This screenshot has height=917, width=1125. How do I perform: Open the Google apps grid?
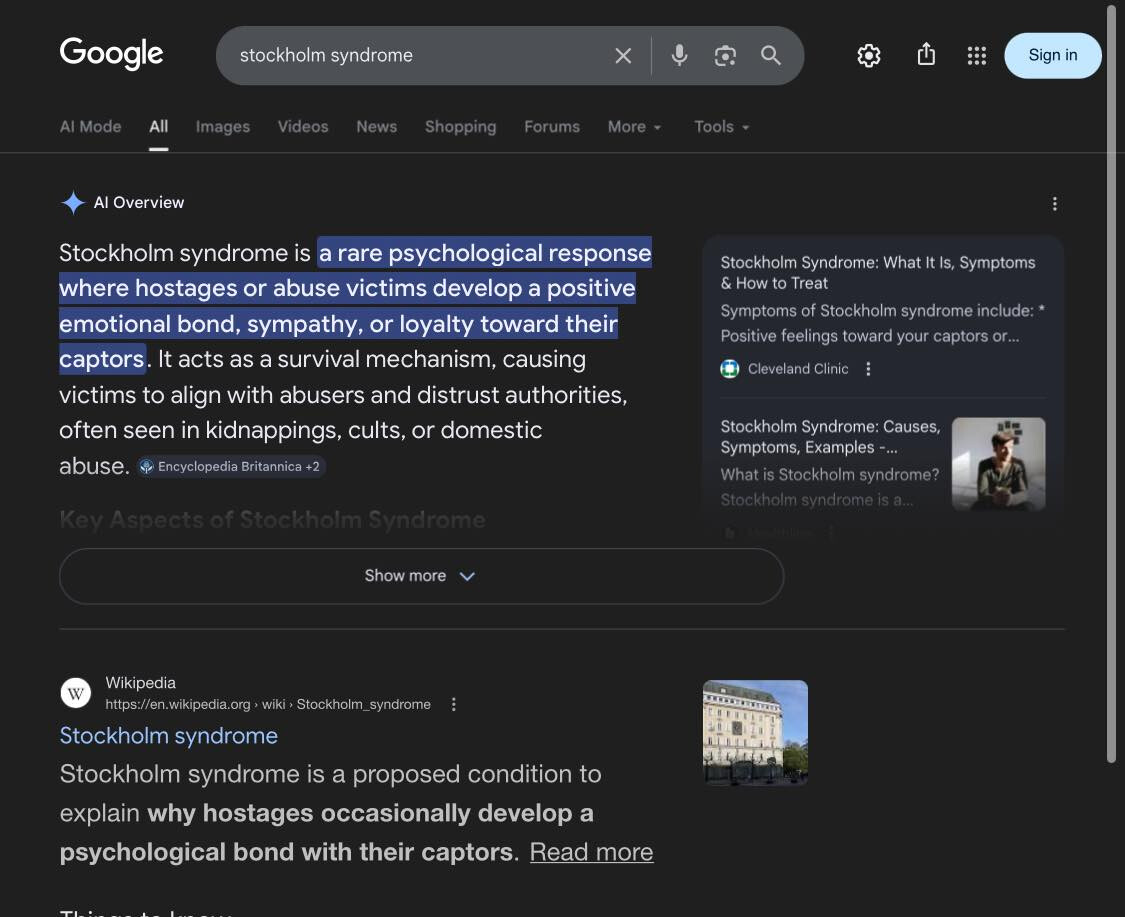pos(977,56)
